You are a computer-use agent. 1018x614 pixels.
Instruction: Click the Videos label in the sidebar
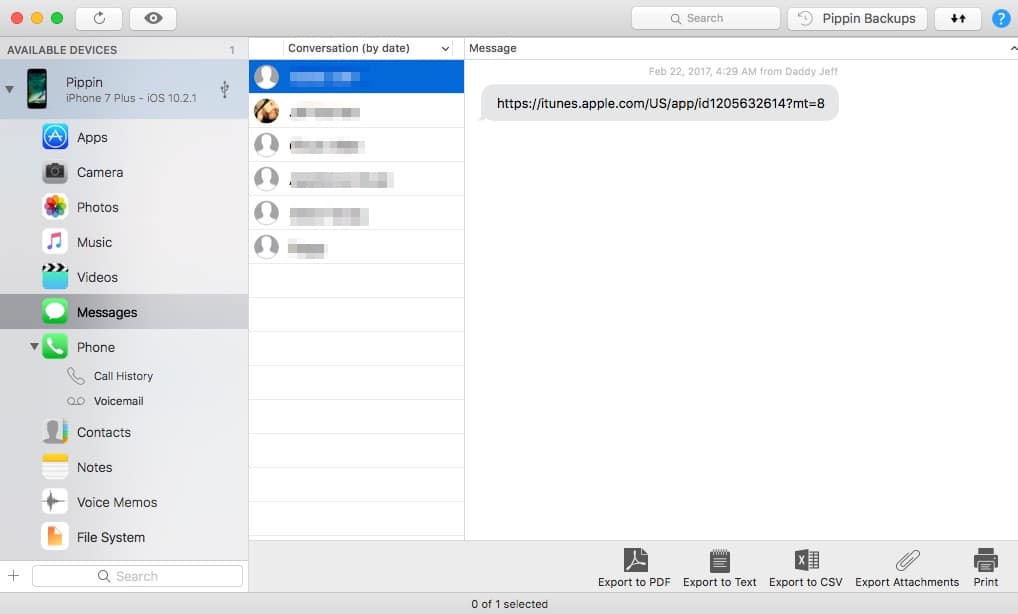pos(97,277)
